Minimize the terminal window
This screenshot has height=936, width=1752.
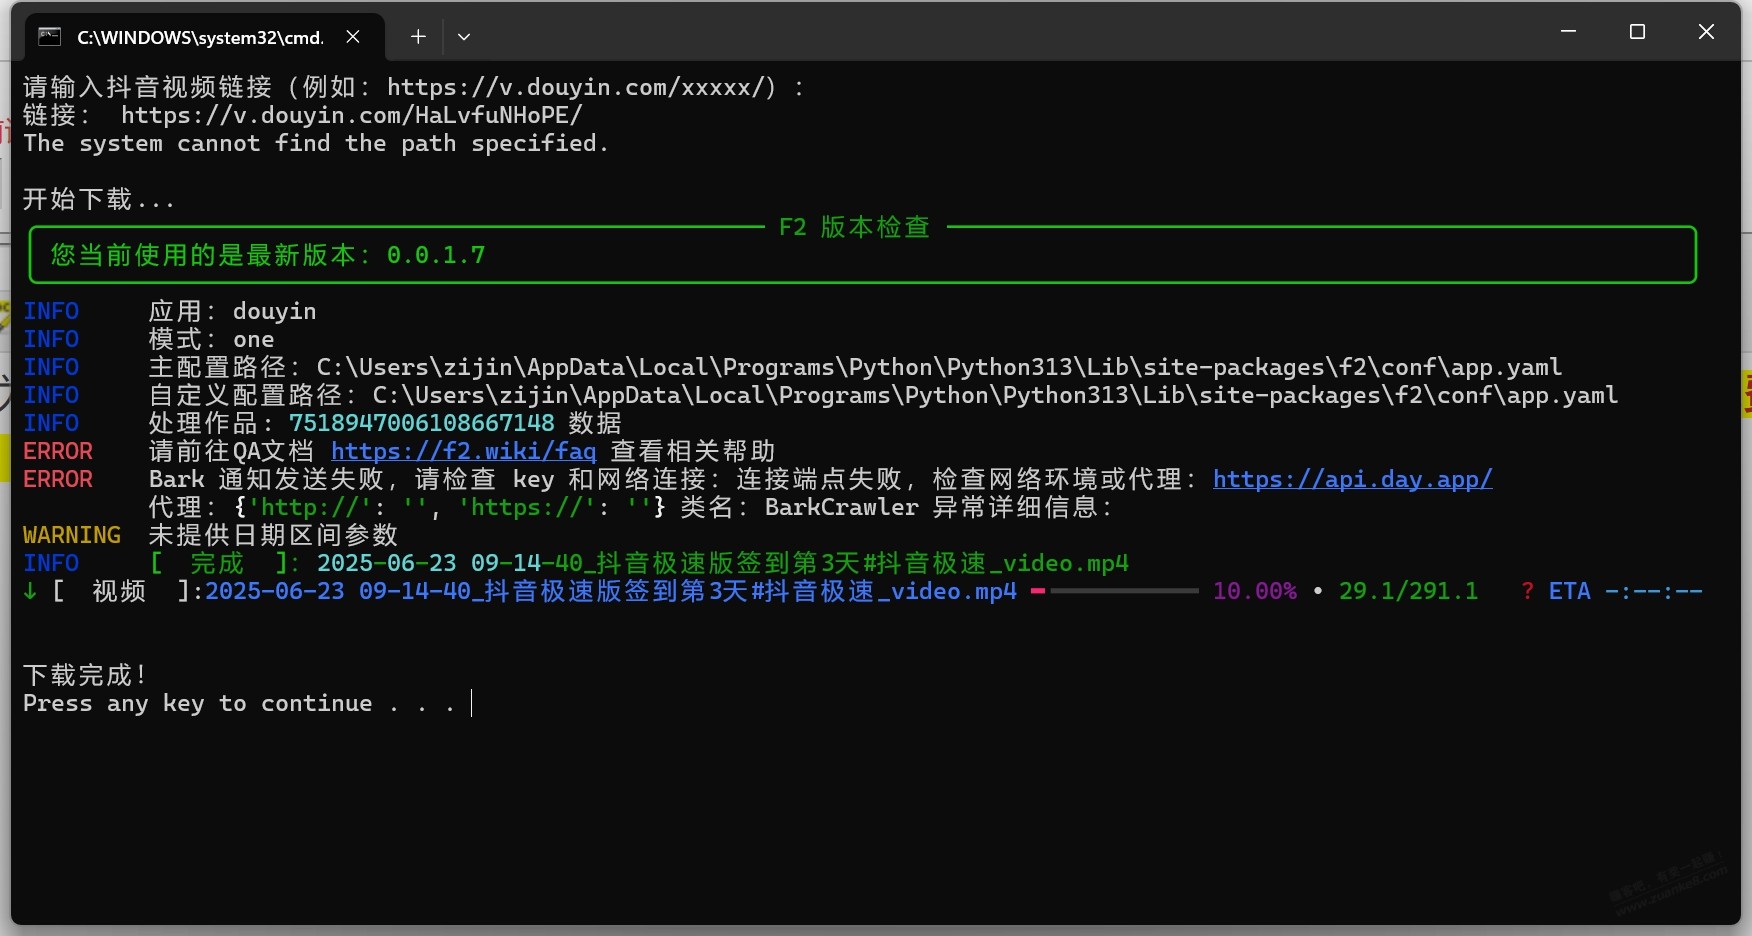tap(1568, 32)
